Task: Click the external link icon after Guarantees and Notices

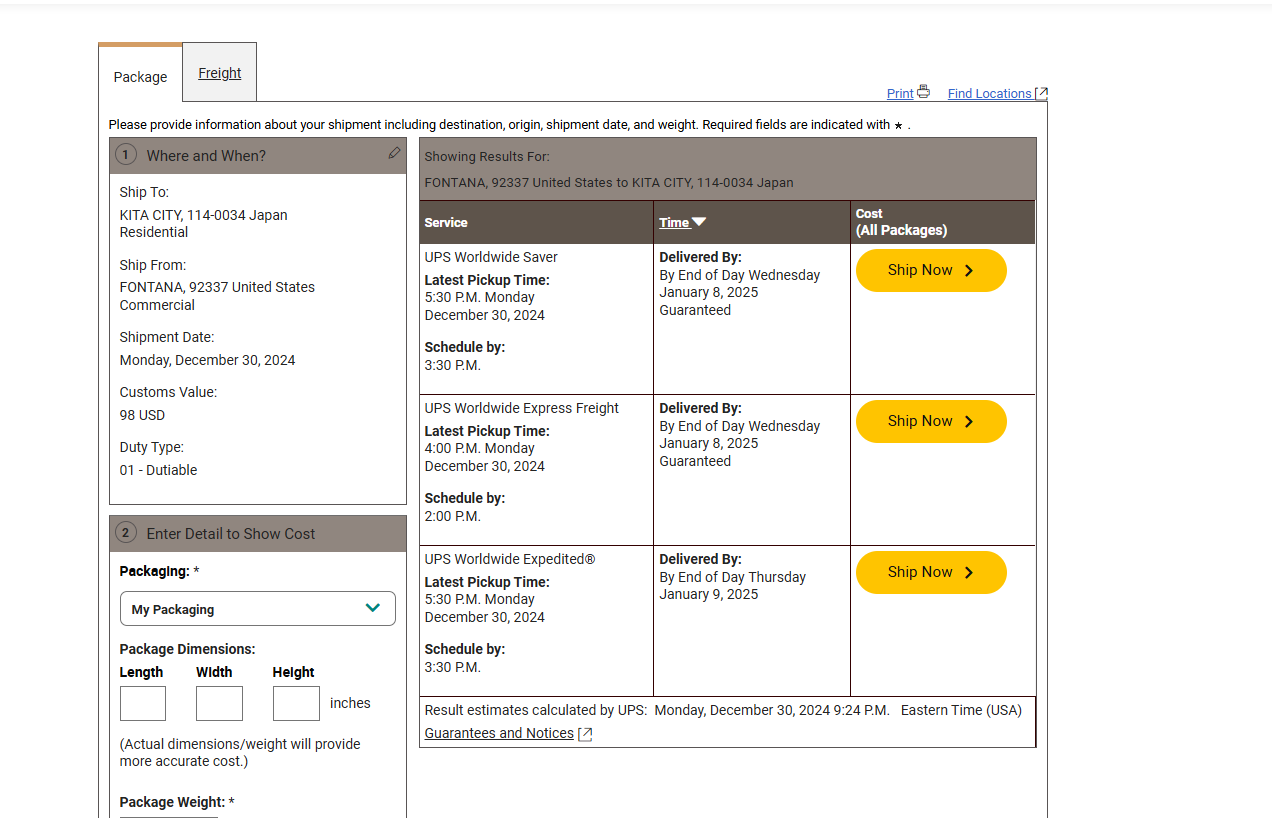Action: tap(586, 734)
